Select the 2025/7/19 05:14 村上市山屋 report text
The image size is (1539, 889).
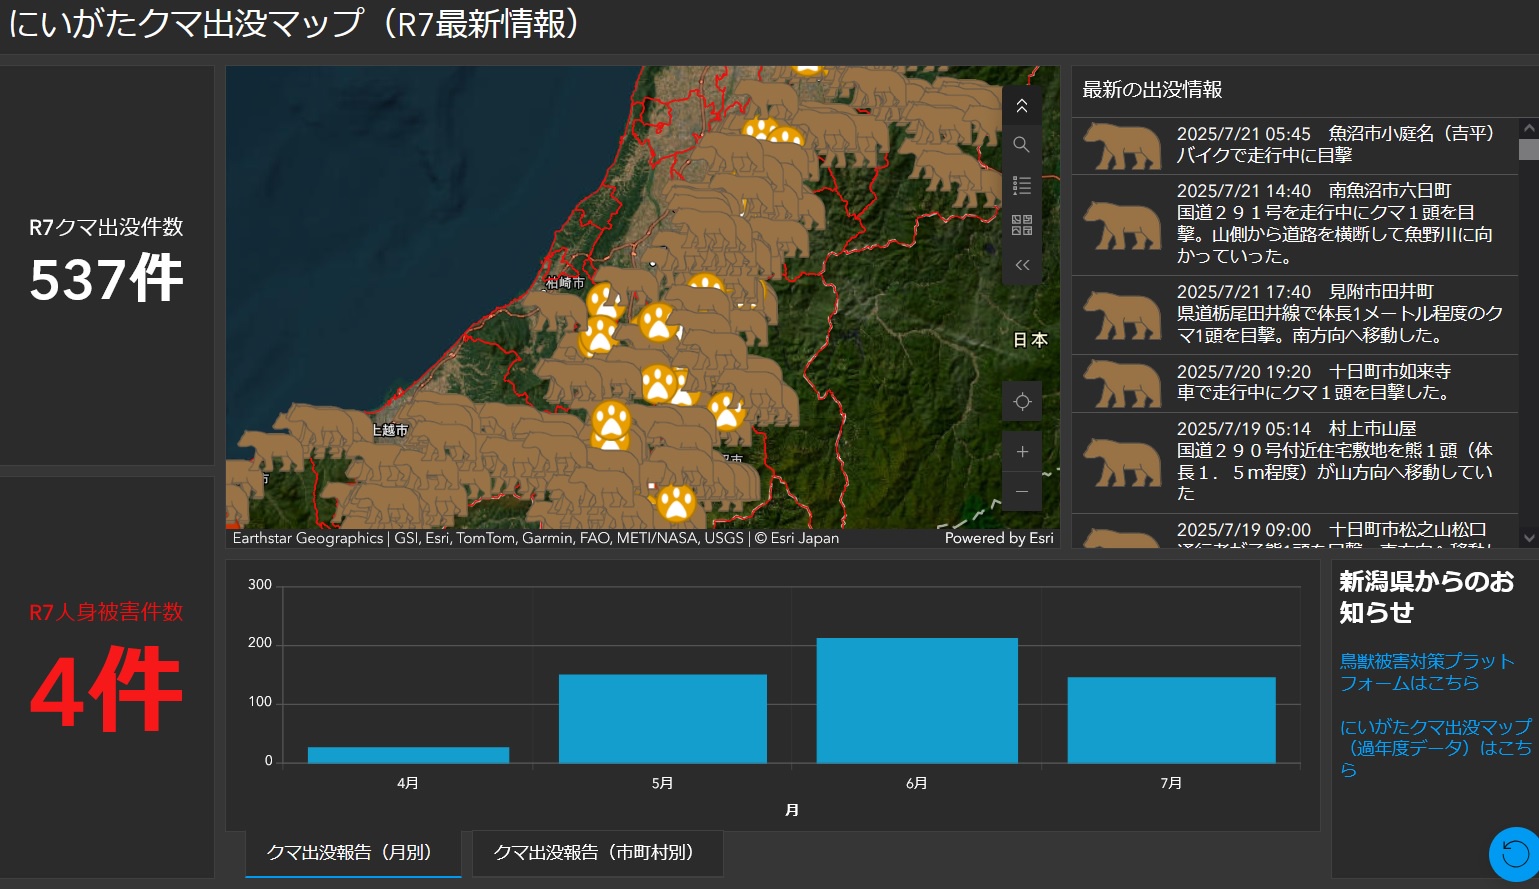coord(1336,460)
